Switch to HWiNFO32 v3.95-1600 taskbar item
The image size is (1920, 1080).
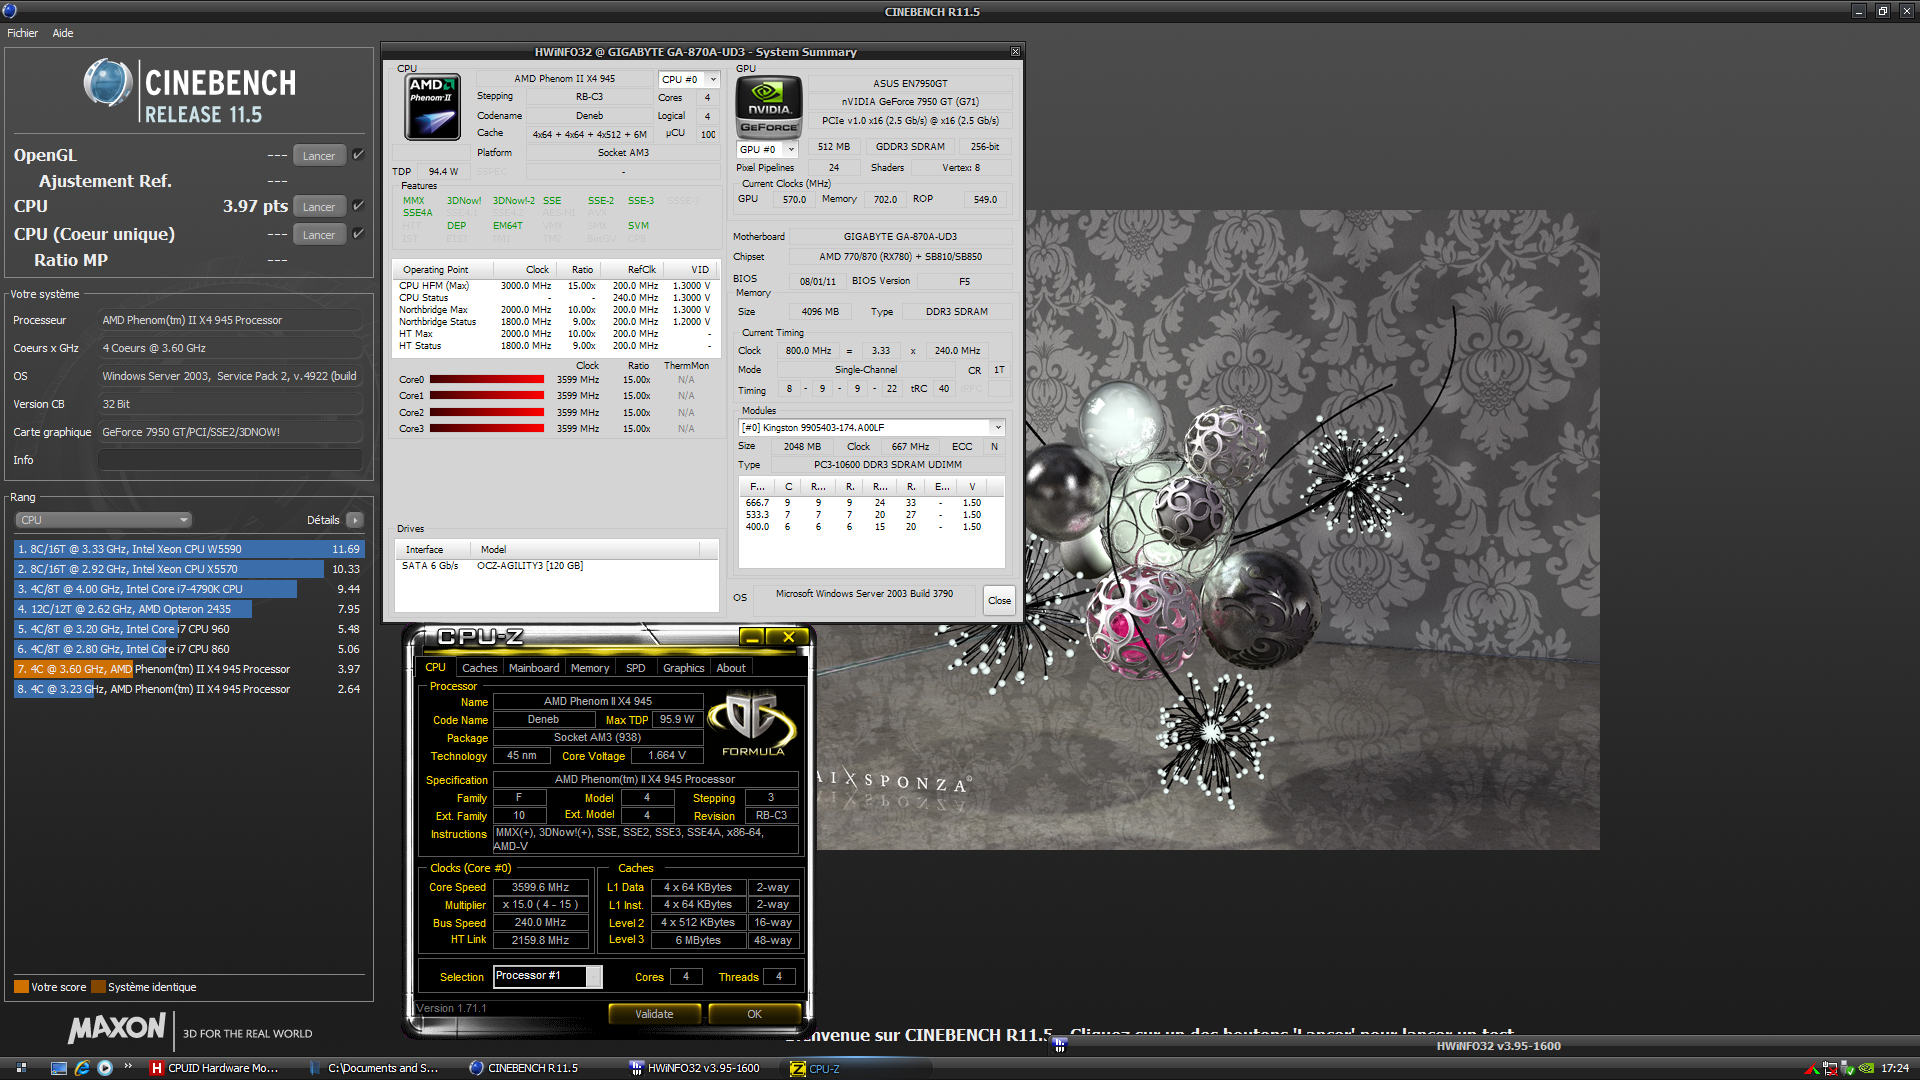pos(695,1068)
